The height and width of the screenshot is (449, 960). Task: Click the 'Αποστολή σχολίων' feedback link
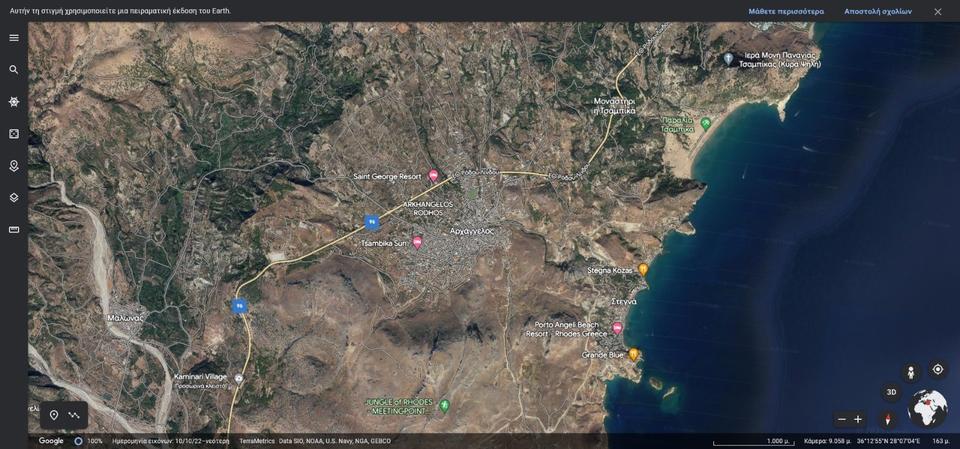(x=877, y=11)
